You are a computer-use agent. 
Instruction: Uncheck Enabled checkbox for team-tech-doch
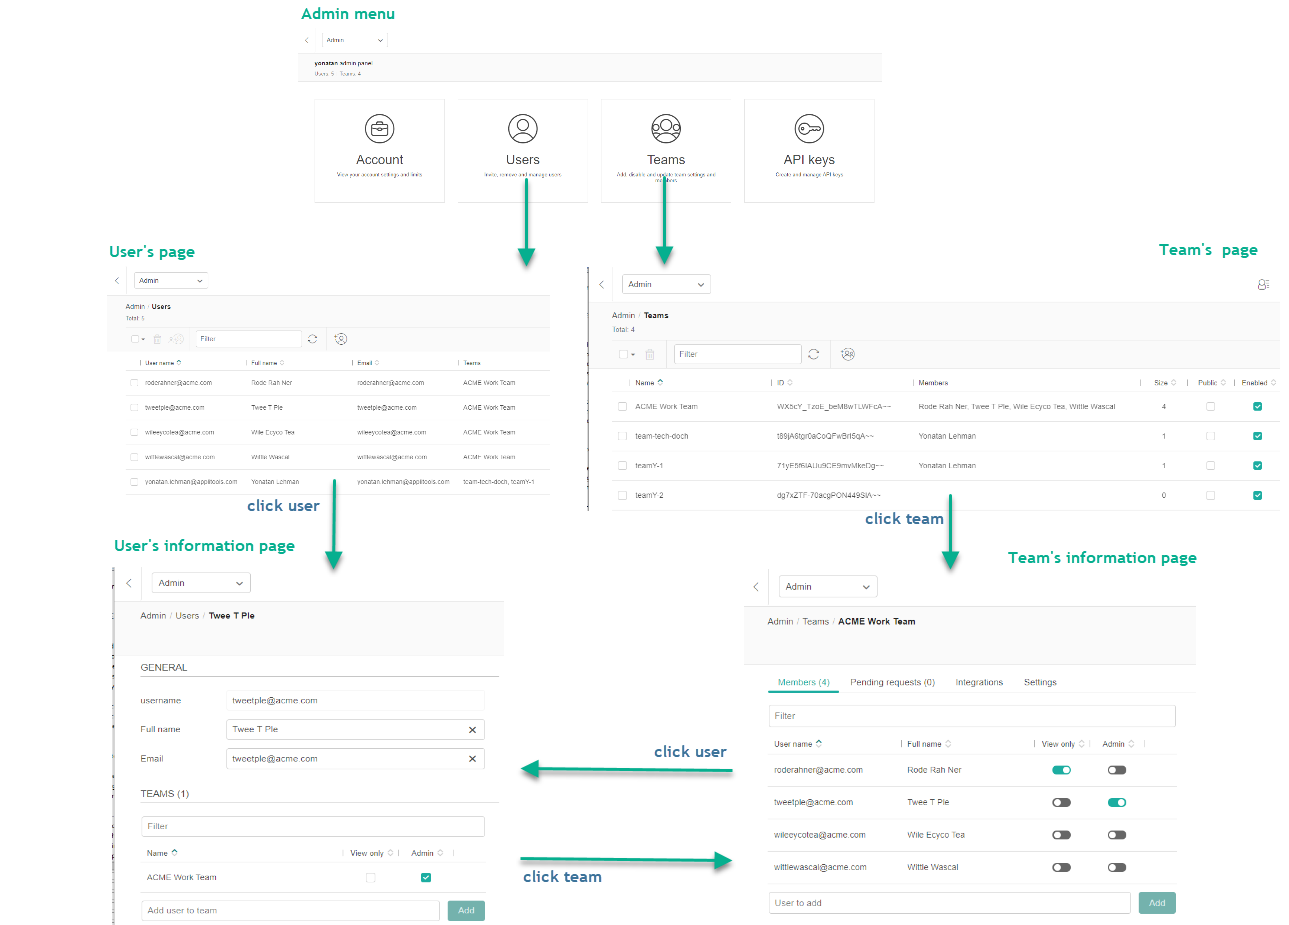1257,436
